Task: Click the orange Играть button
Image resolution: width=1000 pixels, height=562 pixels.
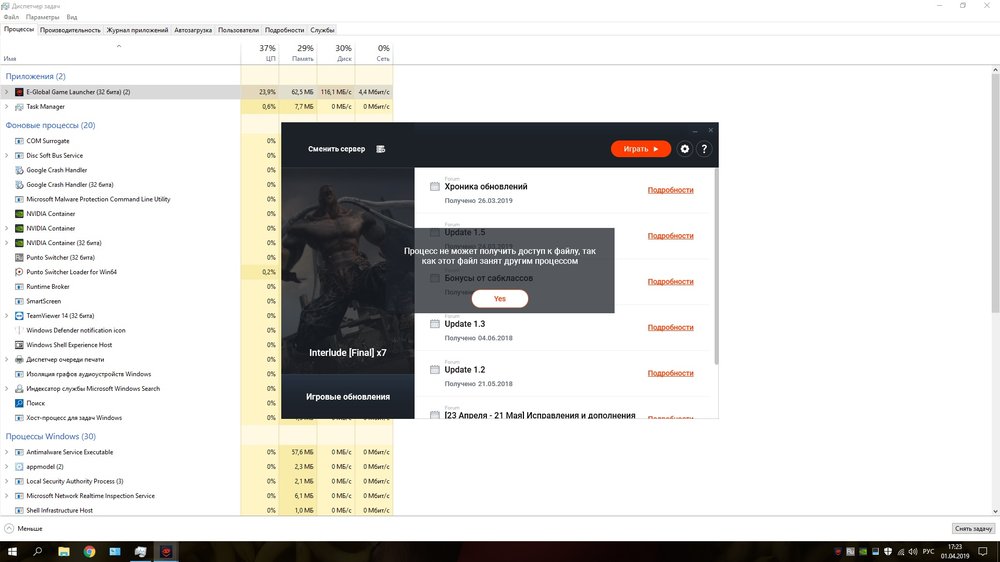Action: (x=640, y=149)
